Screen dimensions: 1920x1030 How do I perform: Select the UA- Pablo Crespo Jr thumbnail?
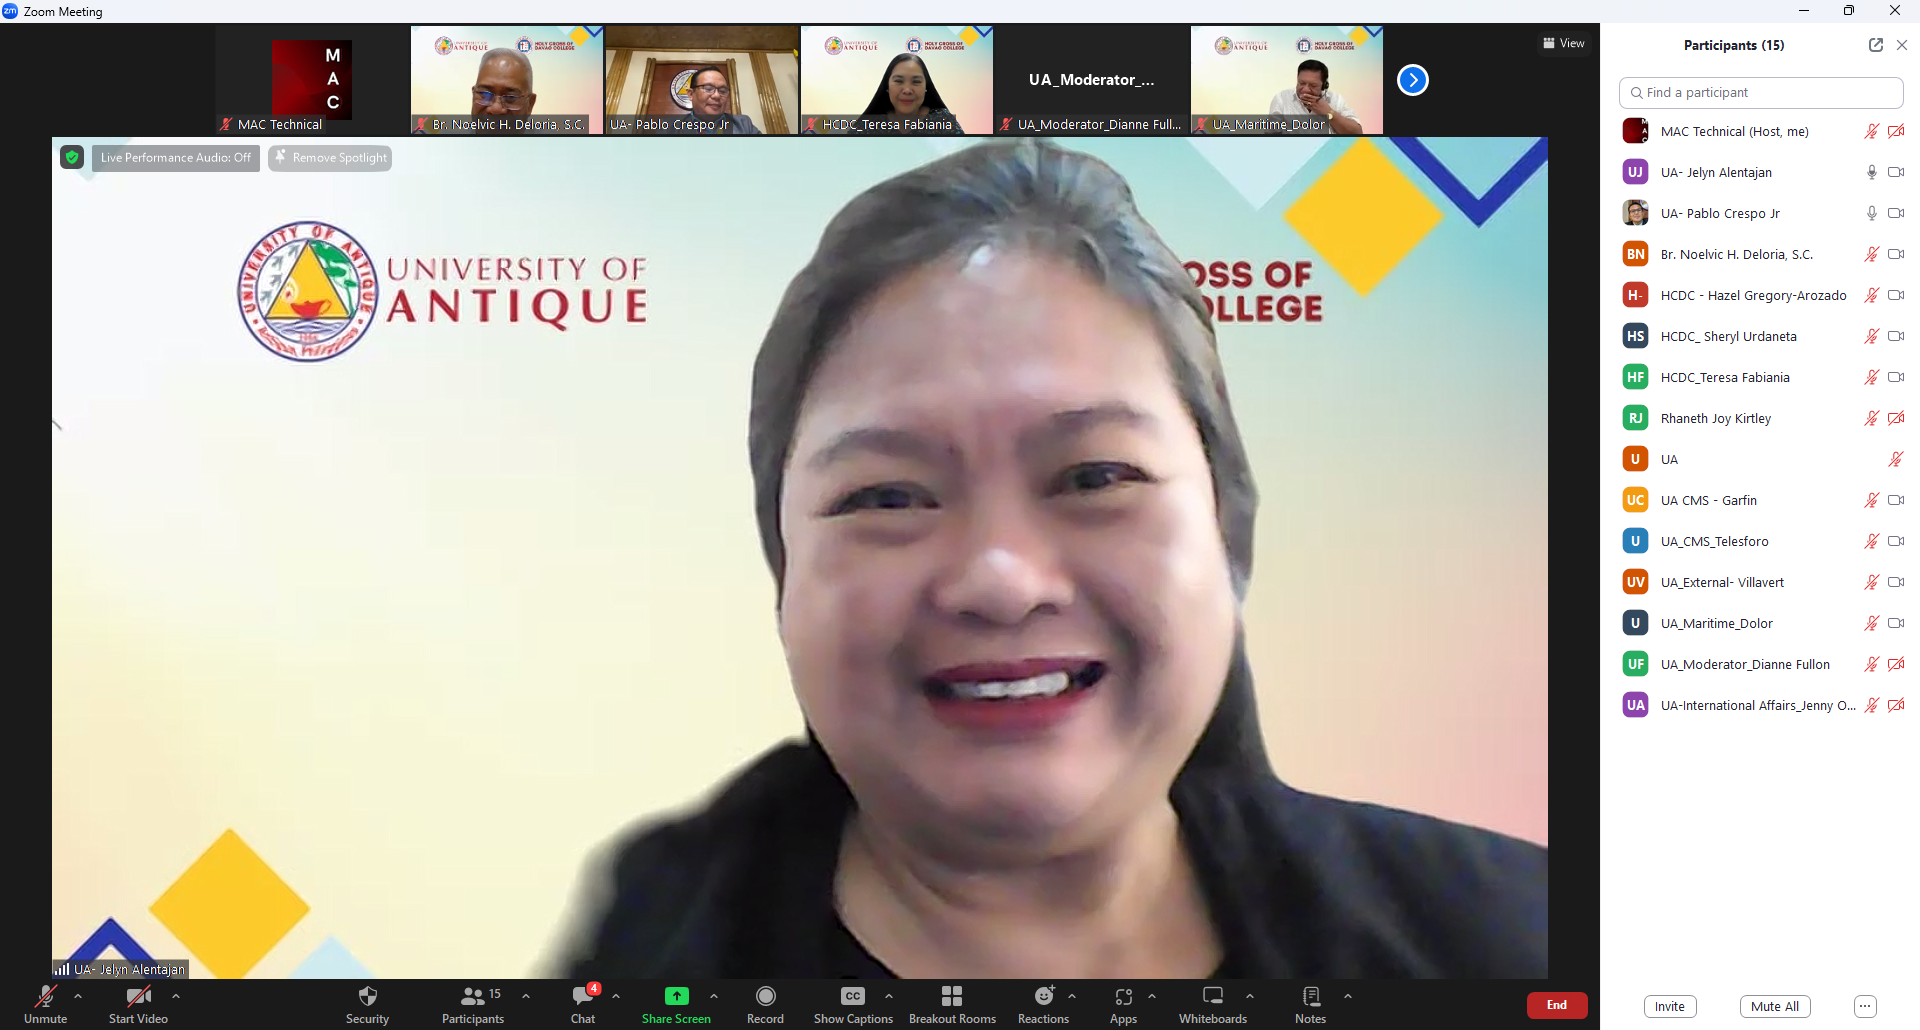click(x=702, y=80)
